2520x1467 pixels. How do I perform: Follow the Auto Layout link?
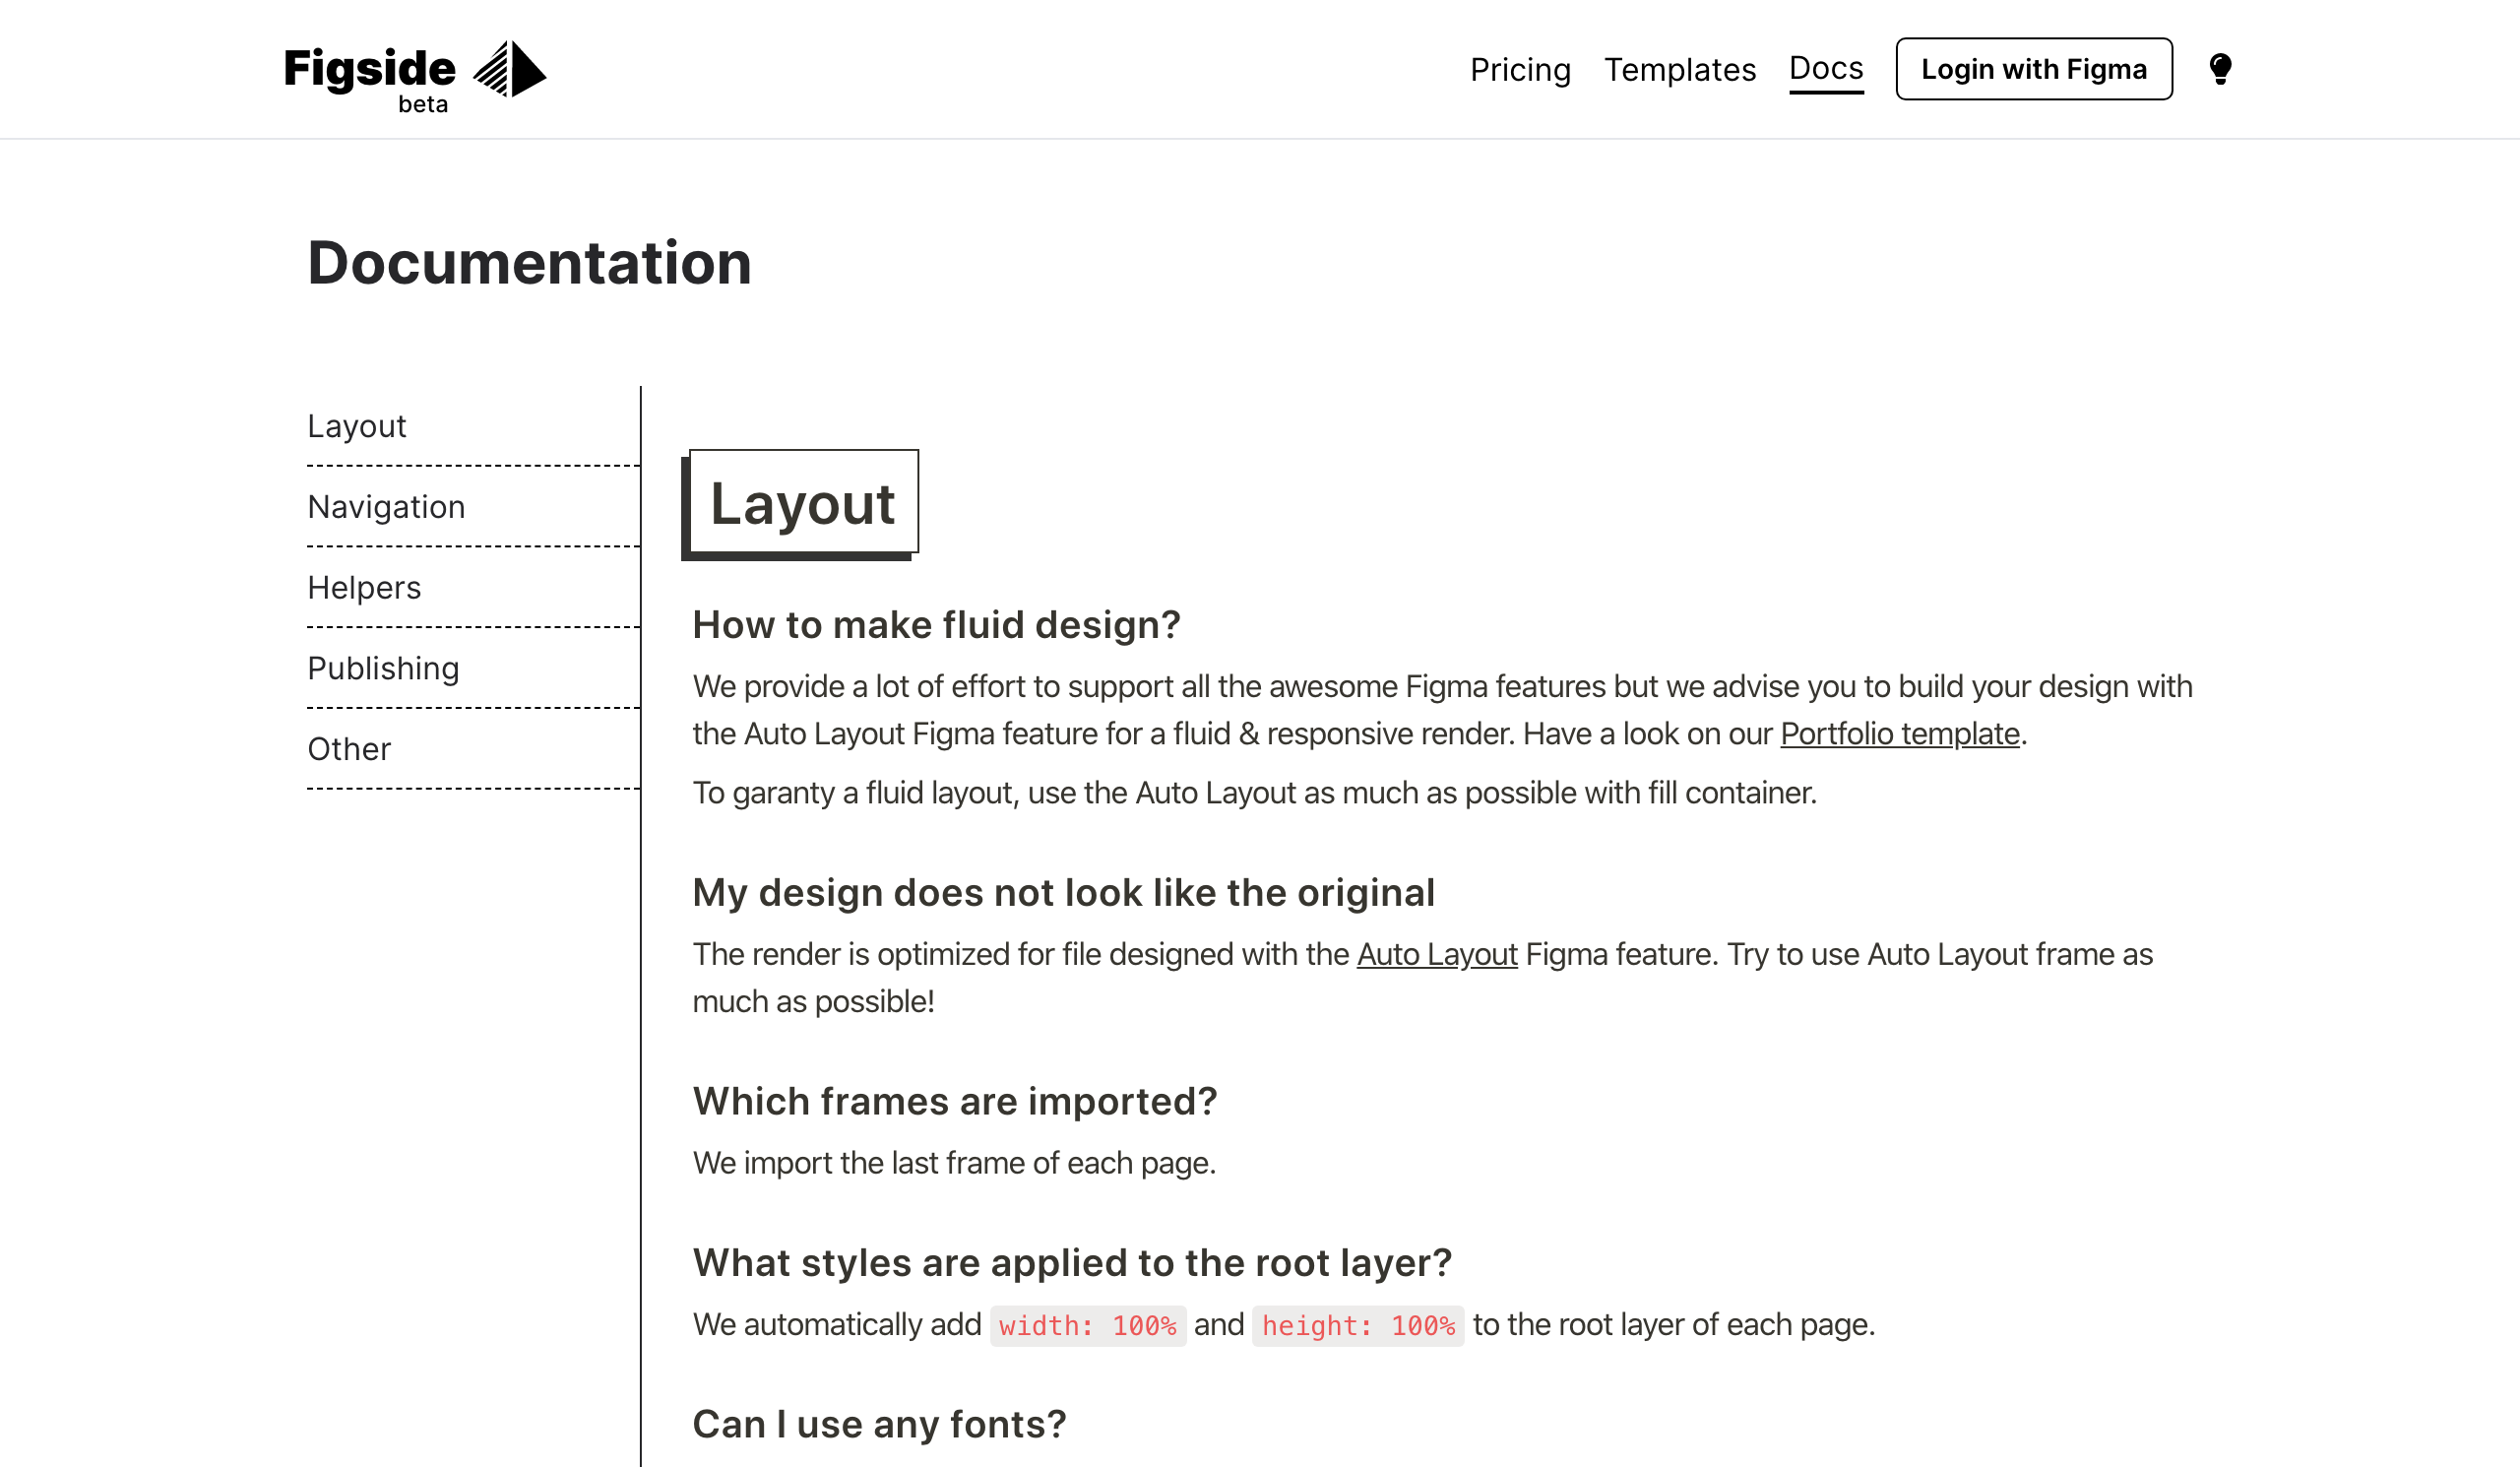1437,955
